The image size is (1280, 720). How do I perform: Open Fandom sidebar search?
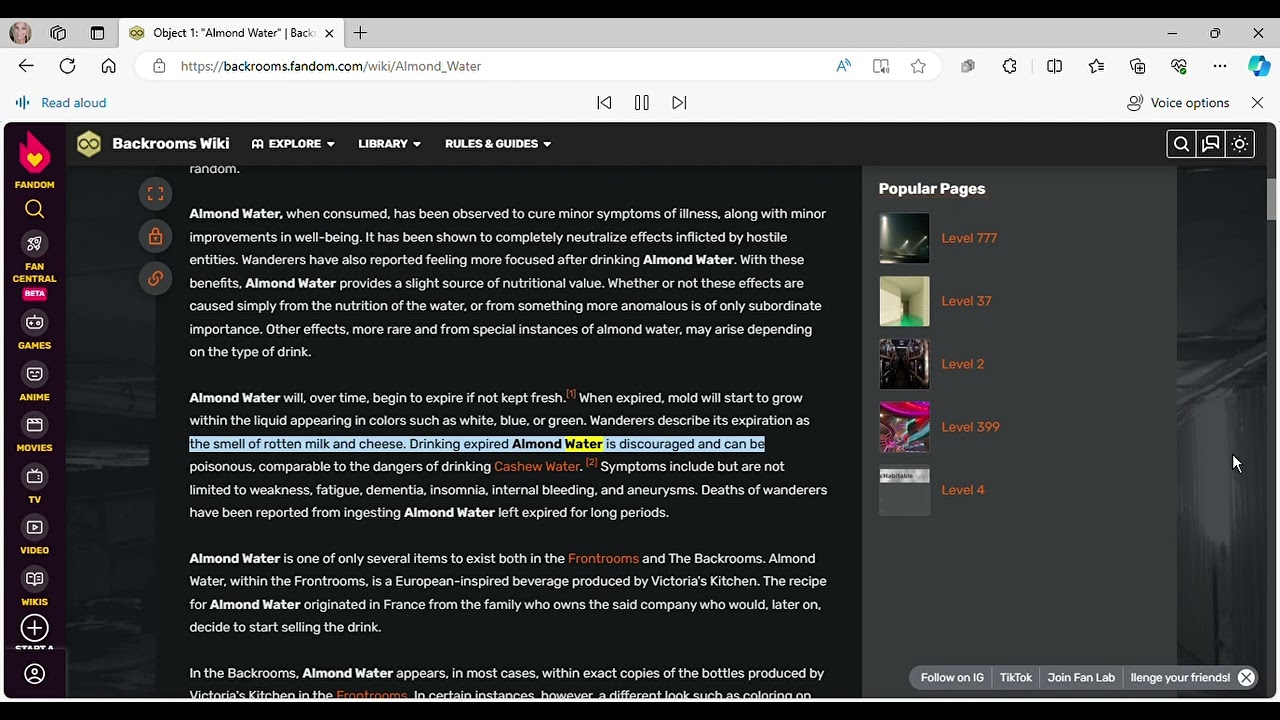pyautogui.click(x=35, y=209)
